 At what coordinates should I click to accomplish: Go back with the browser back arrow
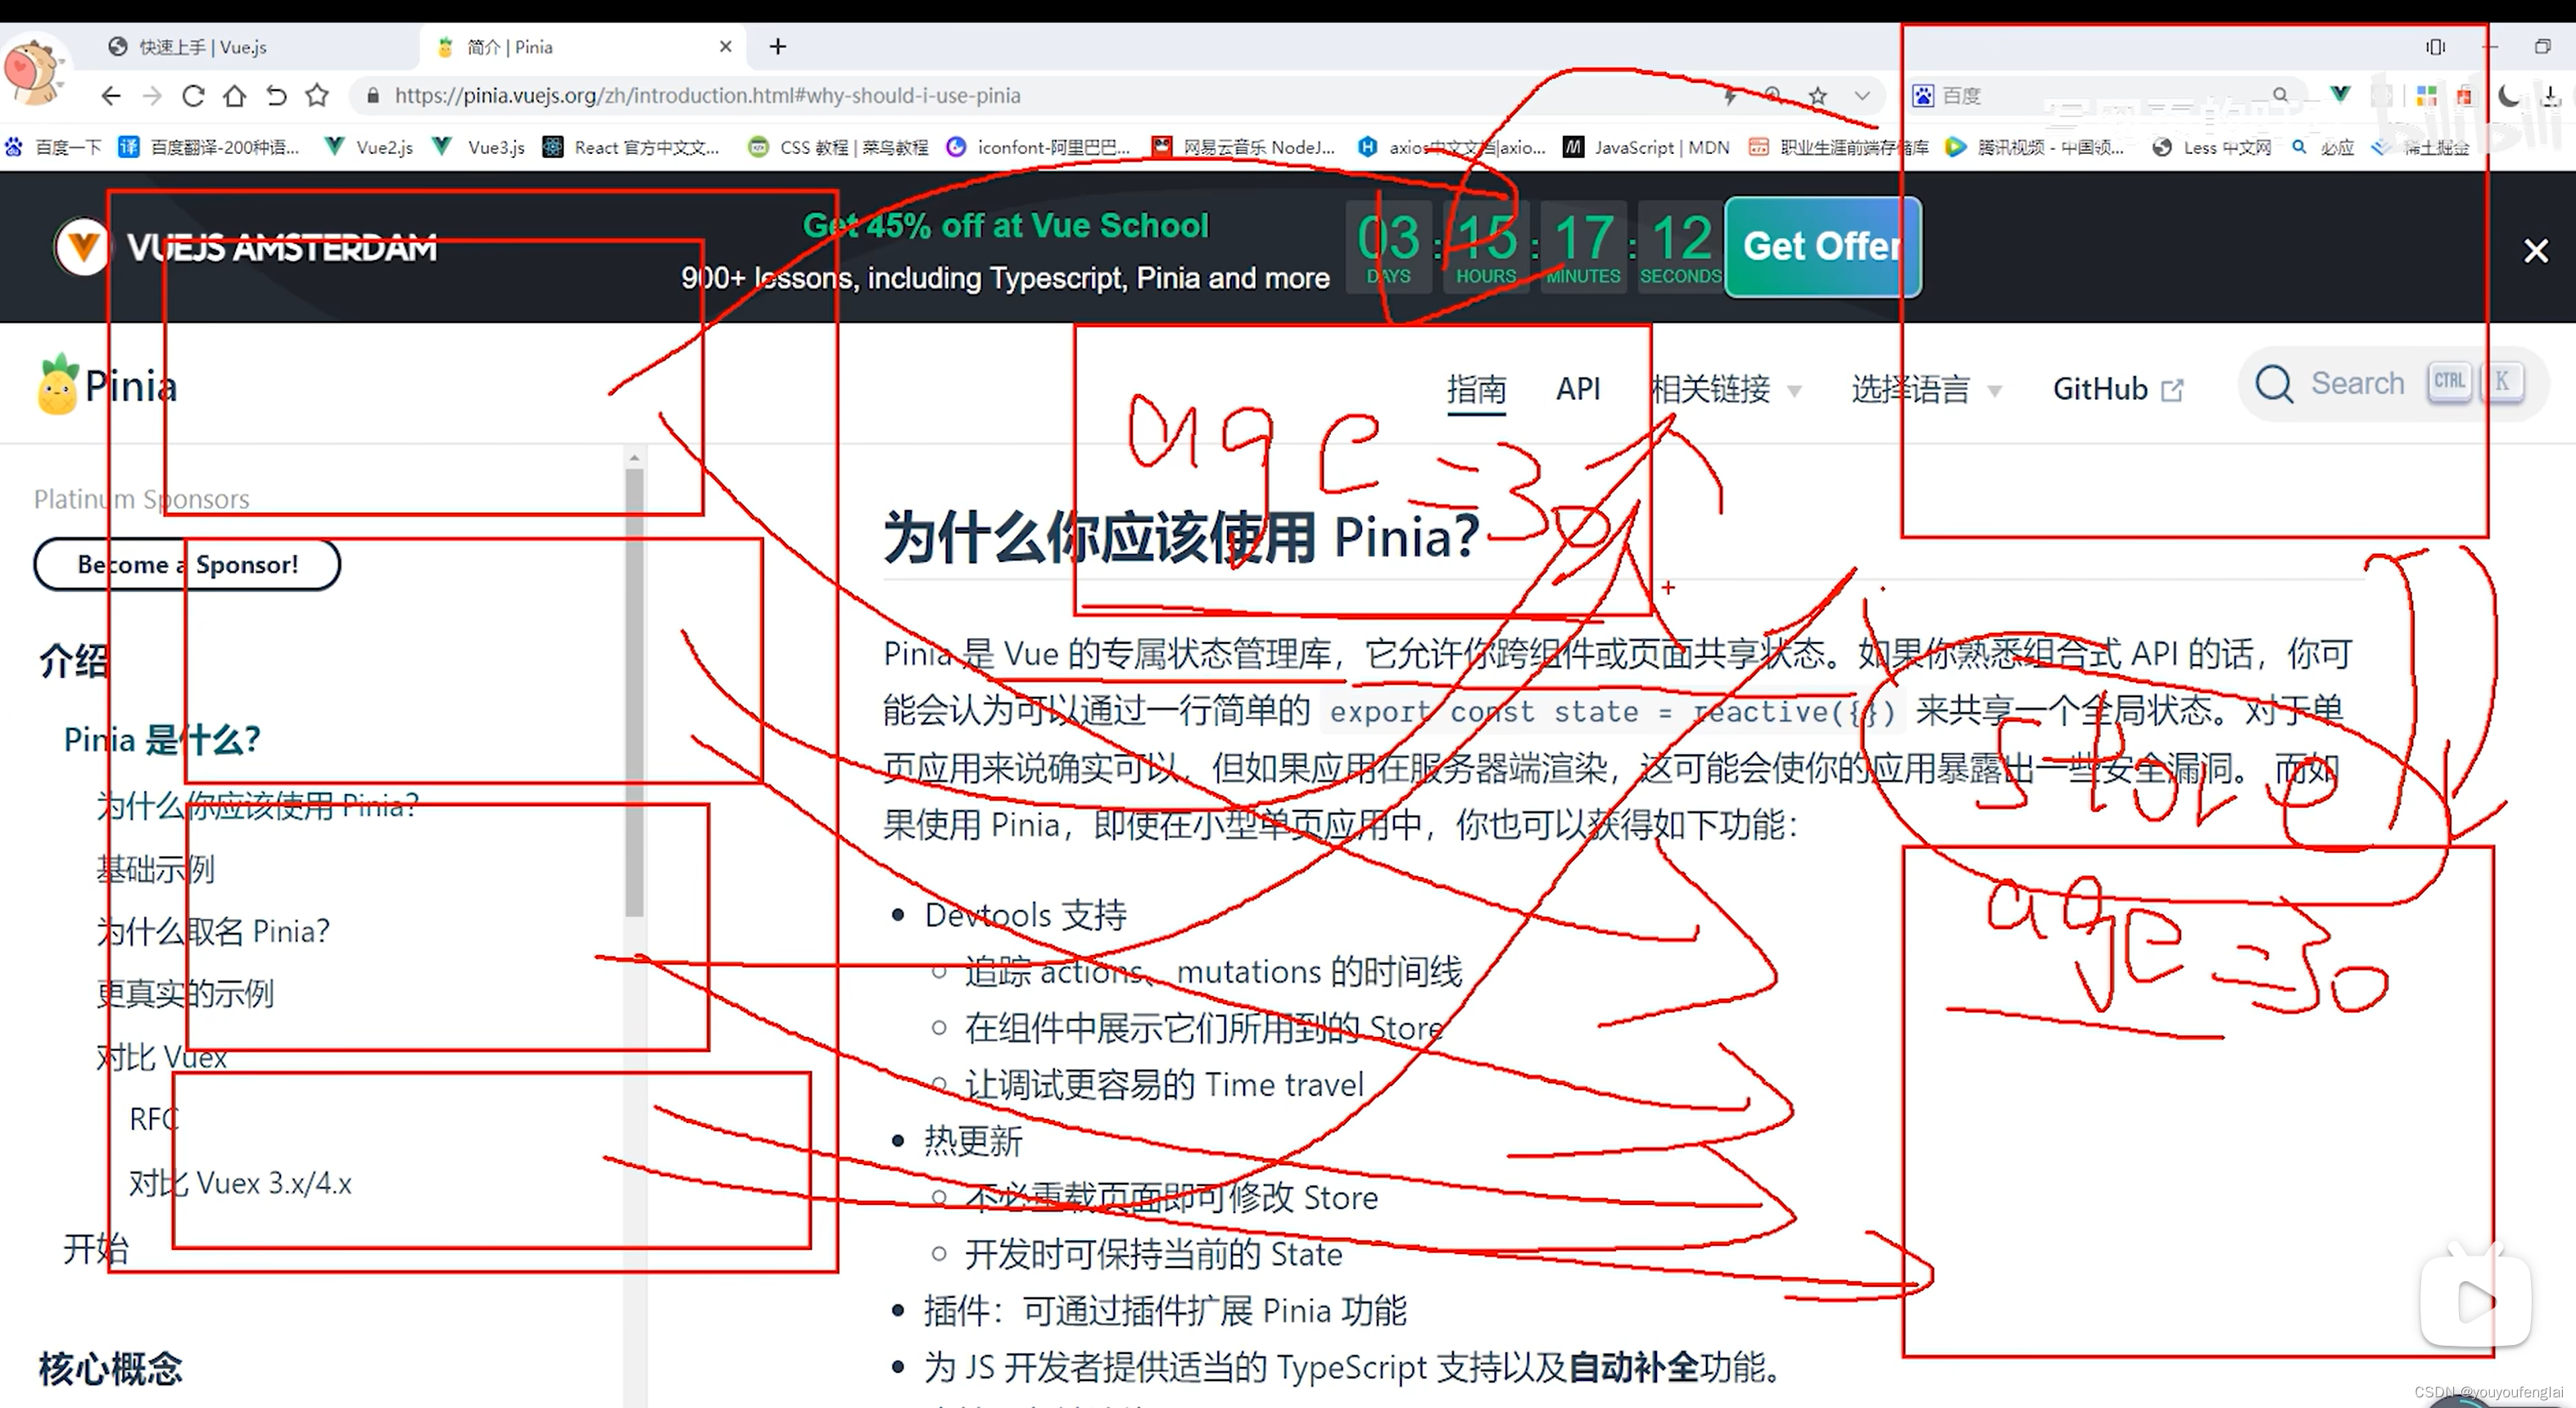pyautogui.click(x=111, y=96)
